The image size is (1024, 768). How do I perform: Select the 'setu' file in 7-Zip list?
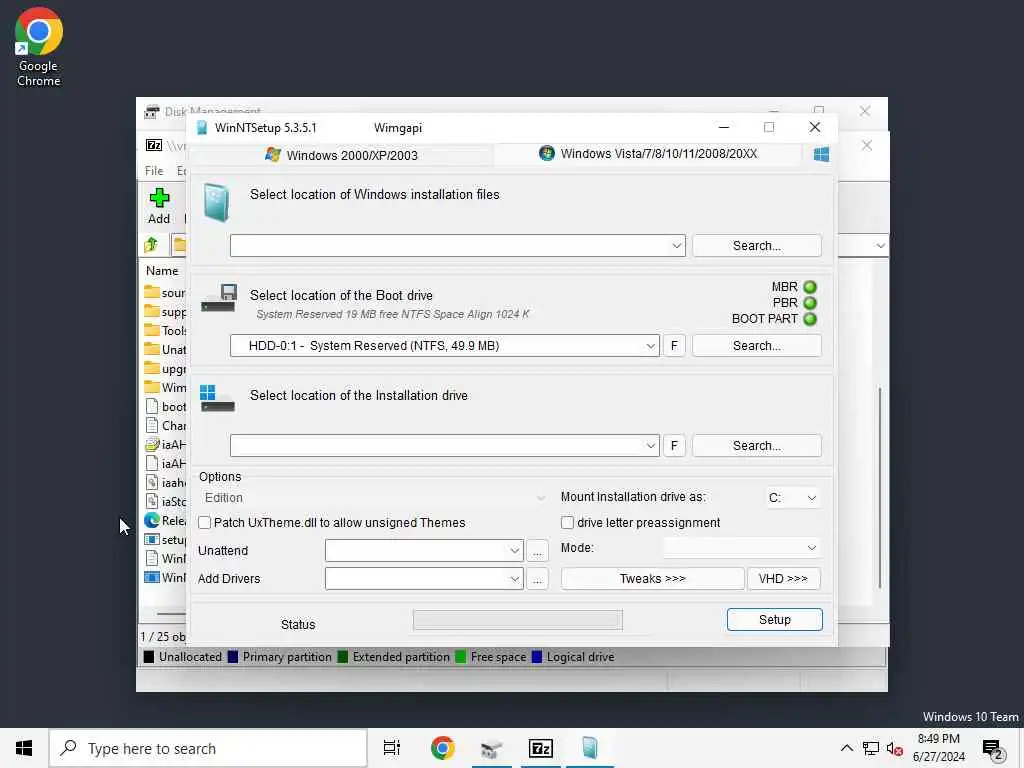(x=165, y=539)
